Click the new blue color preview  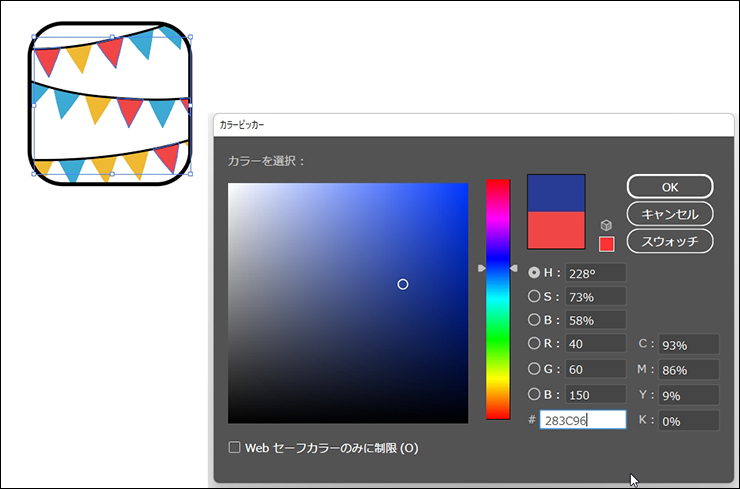point(556,193)
